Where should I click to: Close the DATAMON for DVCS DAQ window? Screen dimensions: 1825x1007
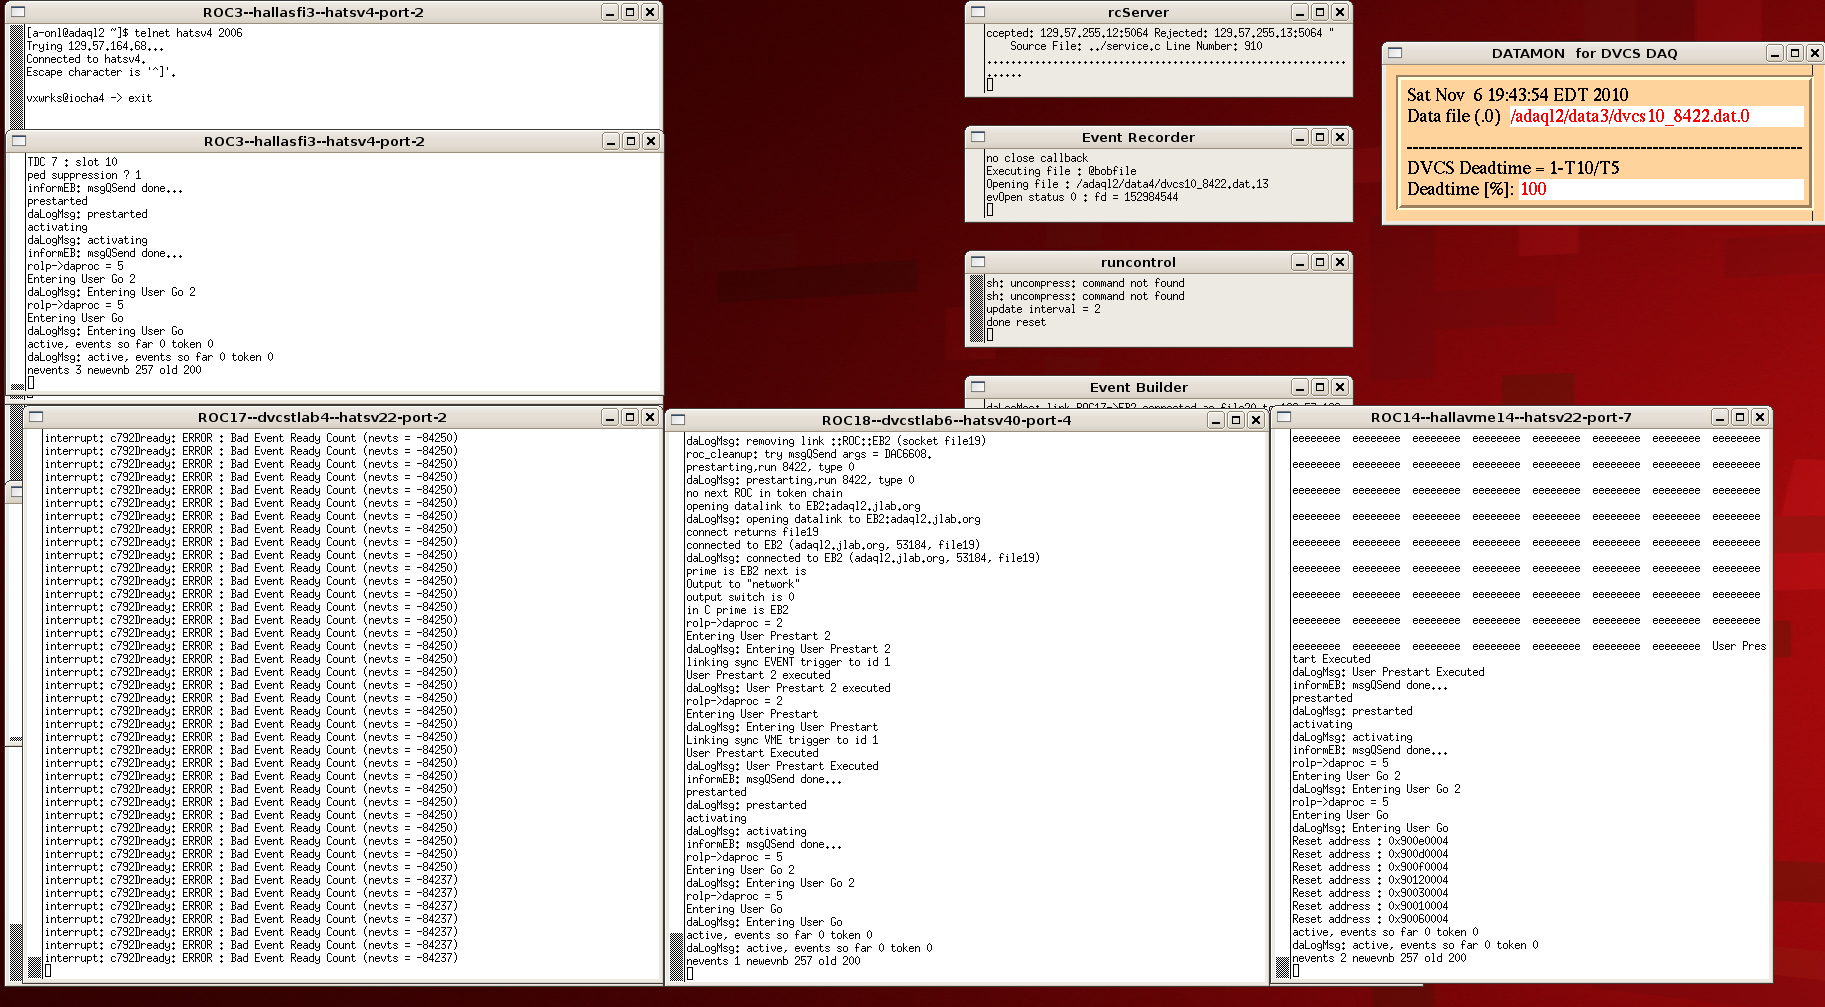coord(1814,53)
